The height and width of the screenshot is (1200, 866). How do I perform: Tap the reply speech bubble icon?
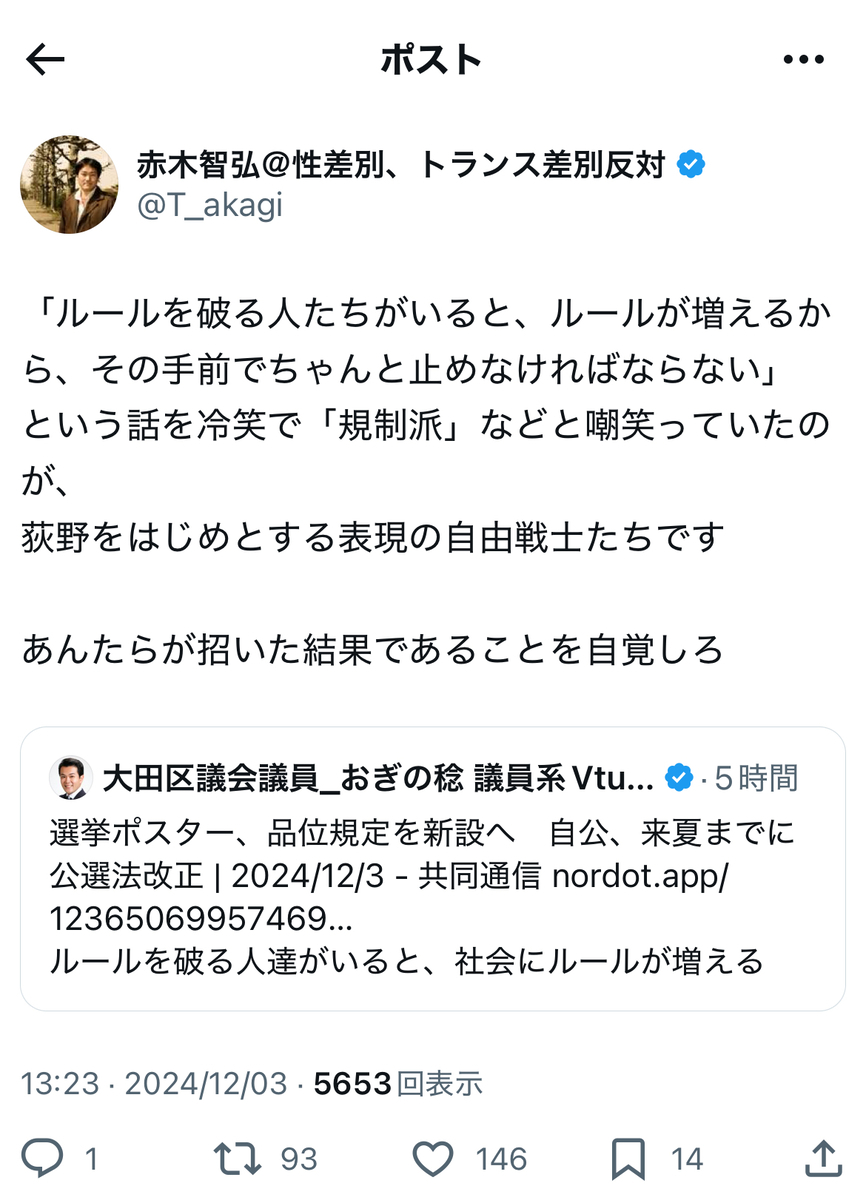pos(43,1158)
